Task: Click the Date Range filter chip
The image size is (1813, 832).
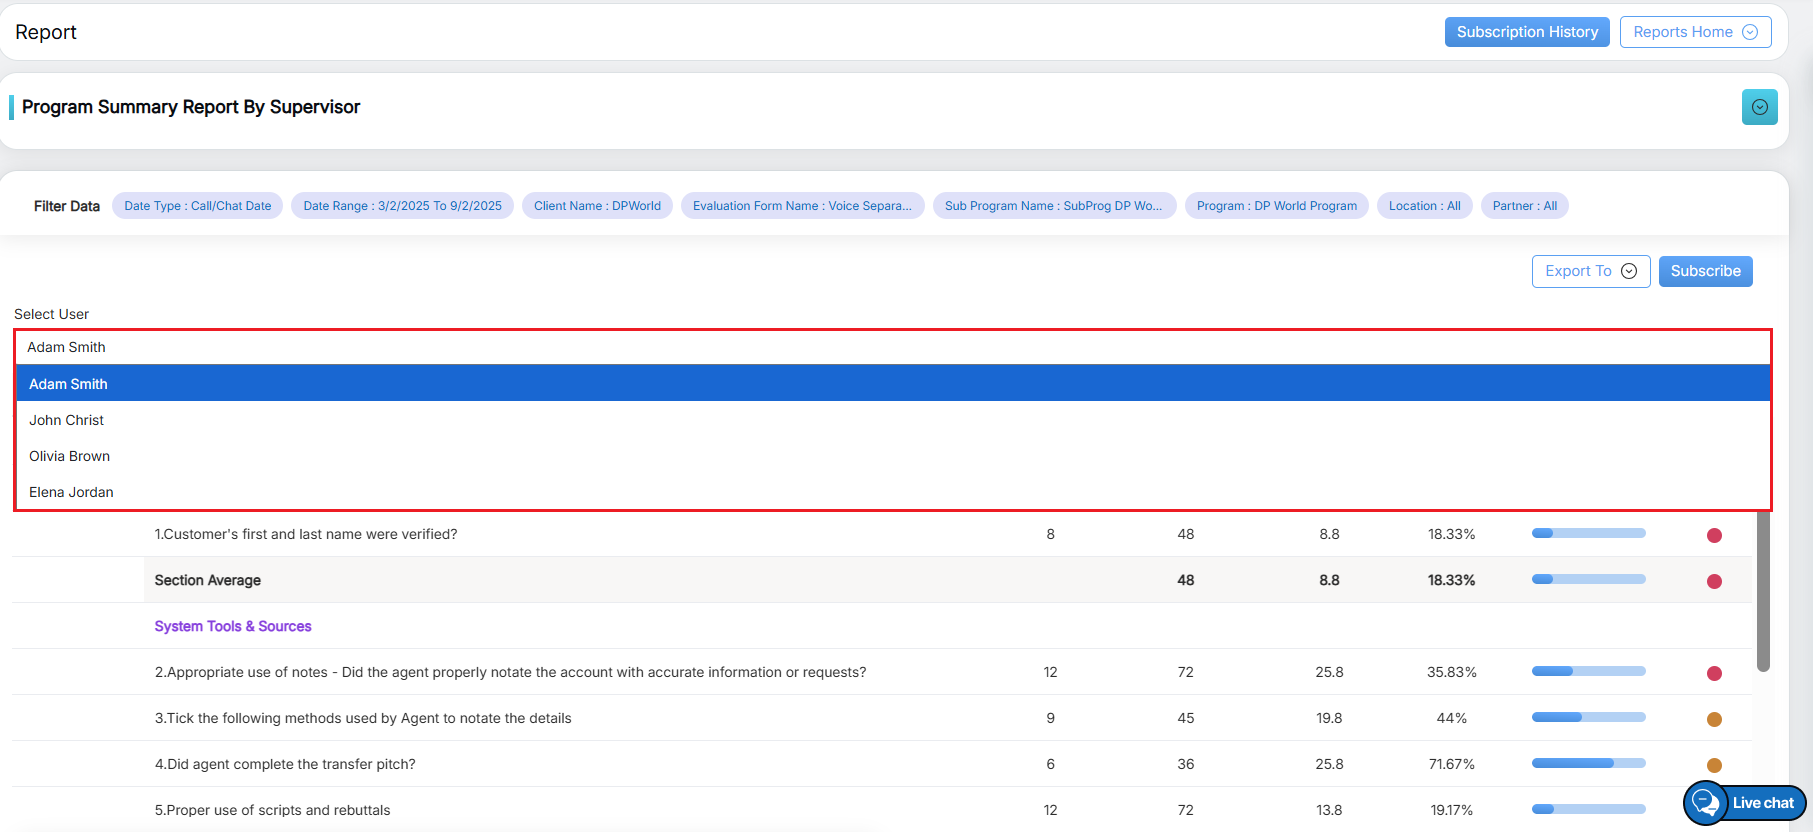Action: (402, 206)
